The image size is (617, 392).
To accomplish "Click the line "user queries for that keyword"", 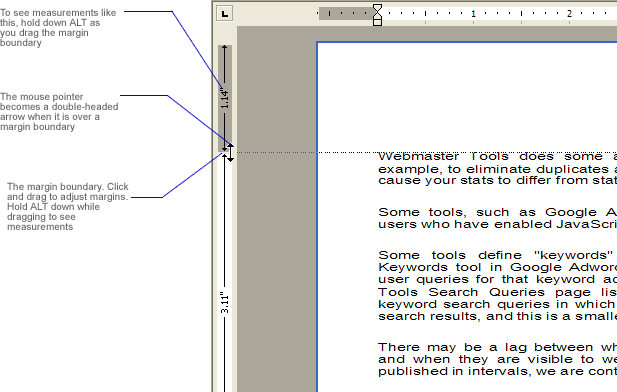I will [x=497, y=280].
